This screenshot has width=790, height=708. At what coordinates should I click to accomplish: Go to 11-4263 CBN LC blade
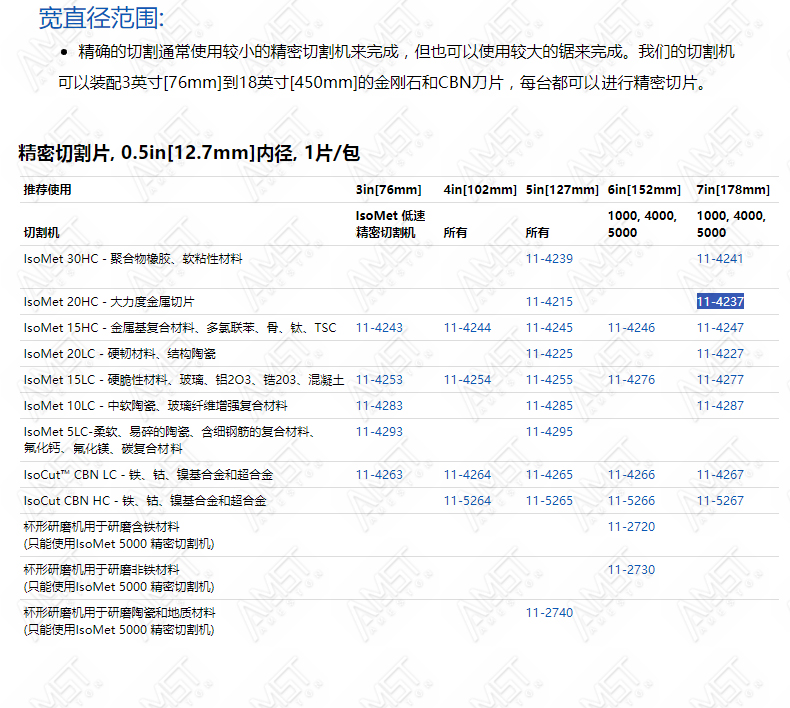tap(379, 475)
